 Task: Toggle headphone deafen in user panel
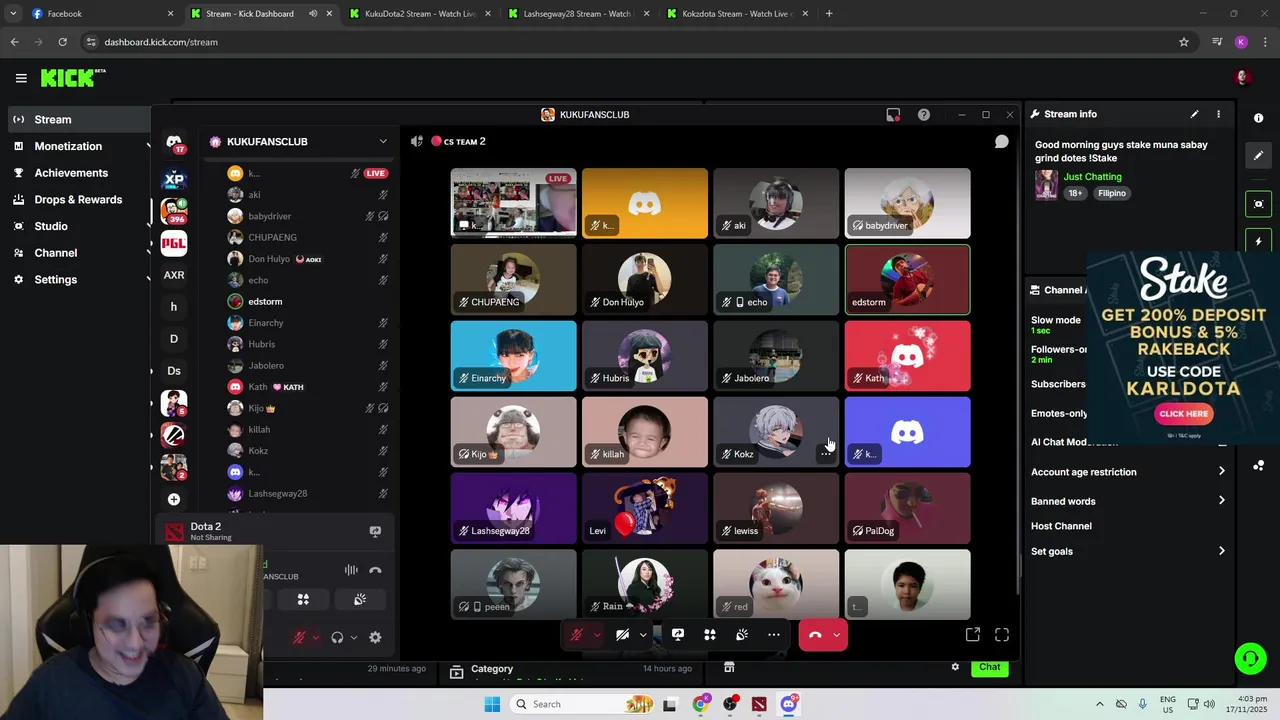click(x=337, y=637)
